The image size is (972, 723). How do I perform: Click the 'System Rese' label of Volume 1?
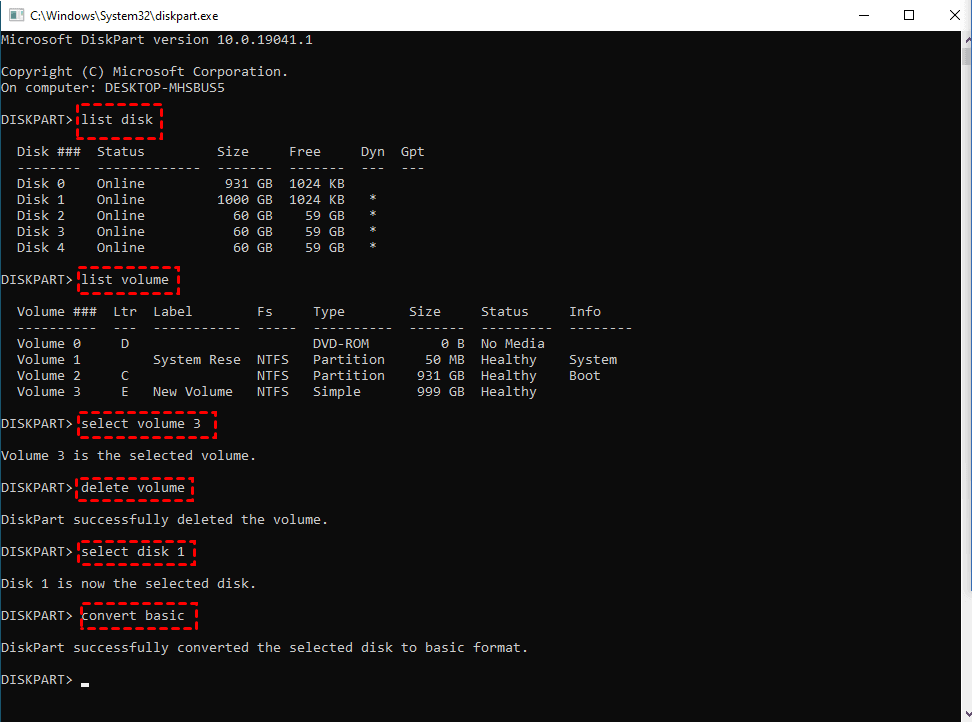pos(196,360)
